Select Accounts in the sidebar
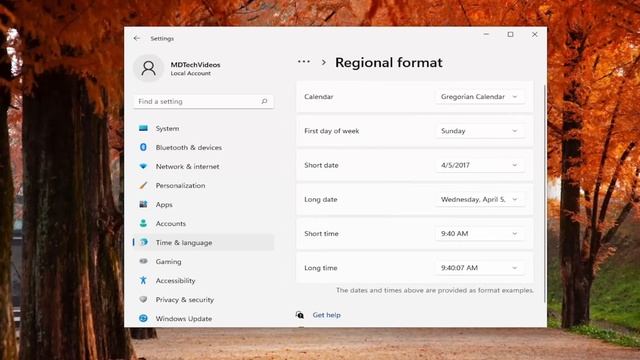 pyautogui.click(x=203, y=223)
